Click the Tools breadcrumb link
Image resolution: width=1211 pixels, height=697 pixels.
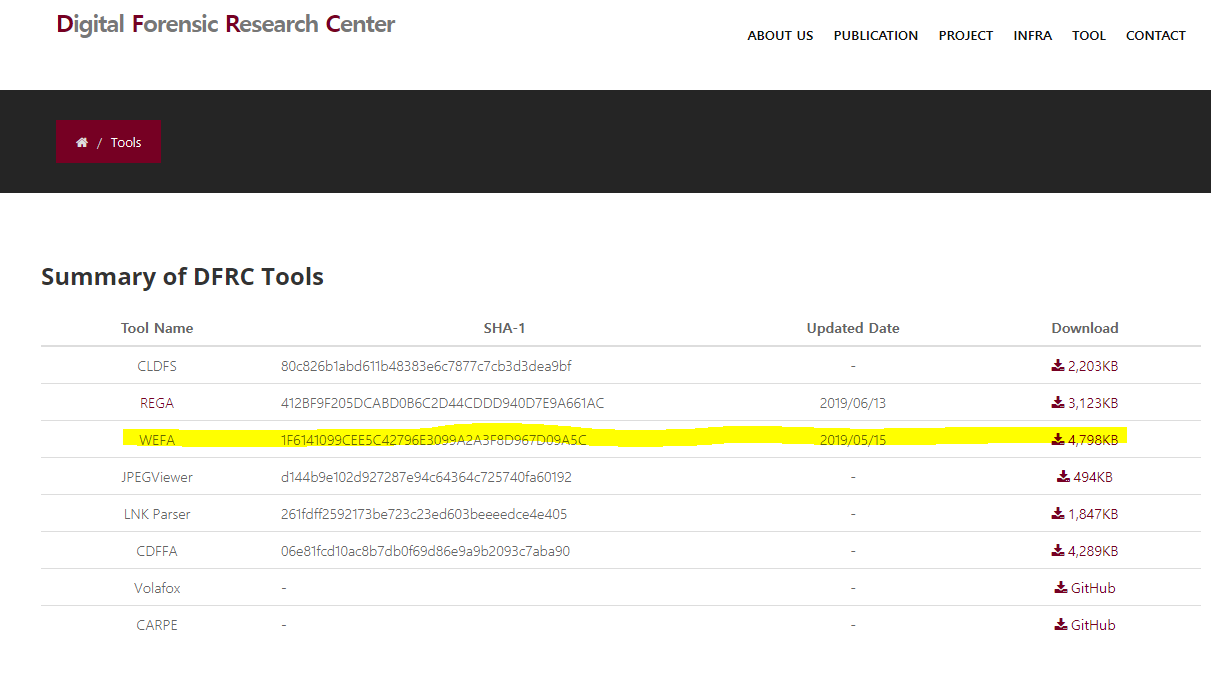(x=126, y=143)
